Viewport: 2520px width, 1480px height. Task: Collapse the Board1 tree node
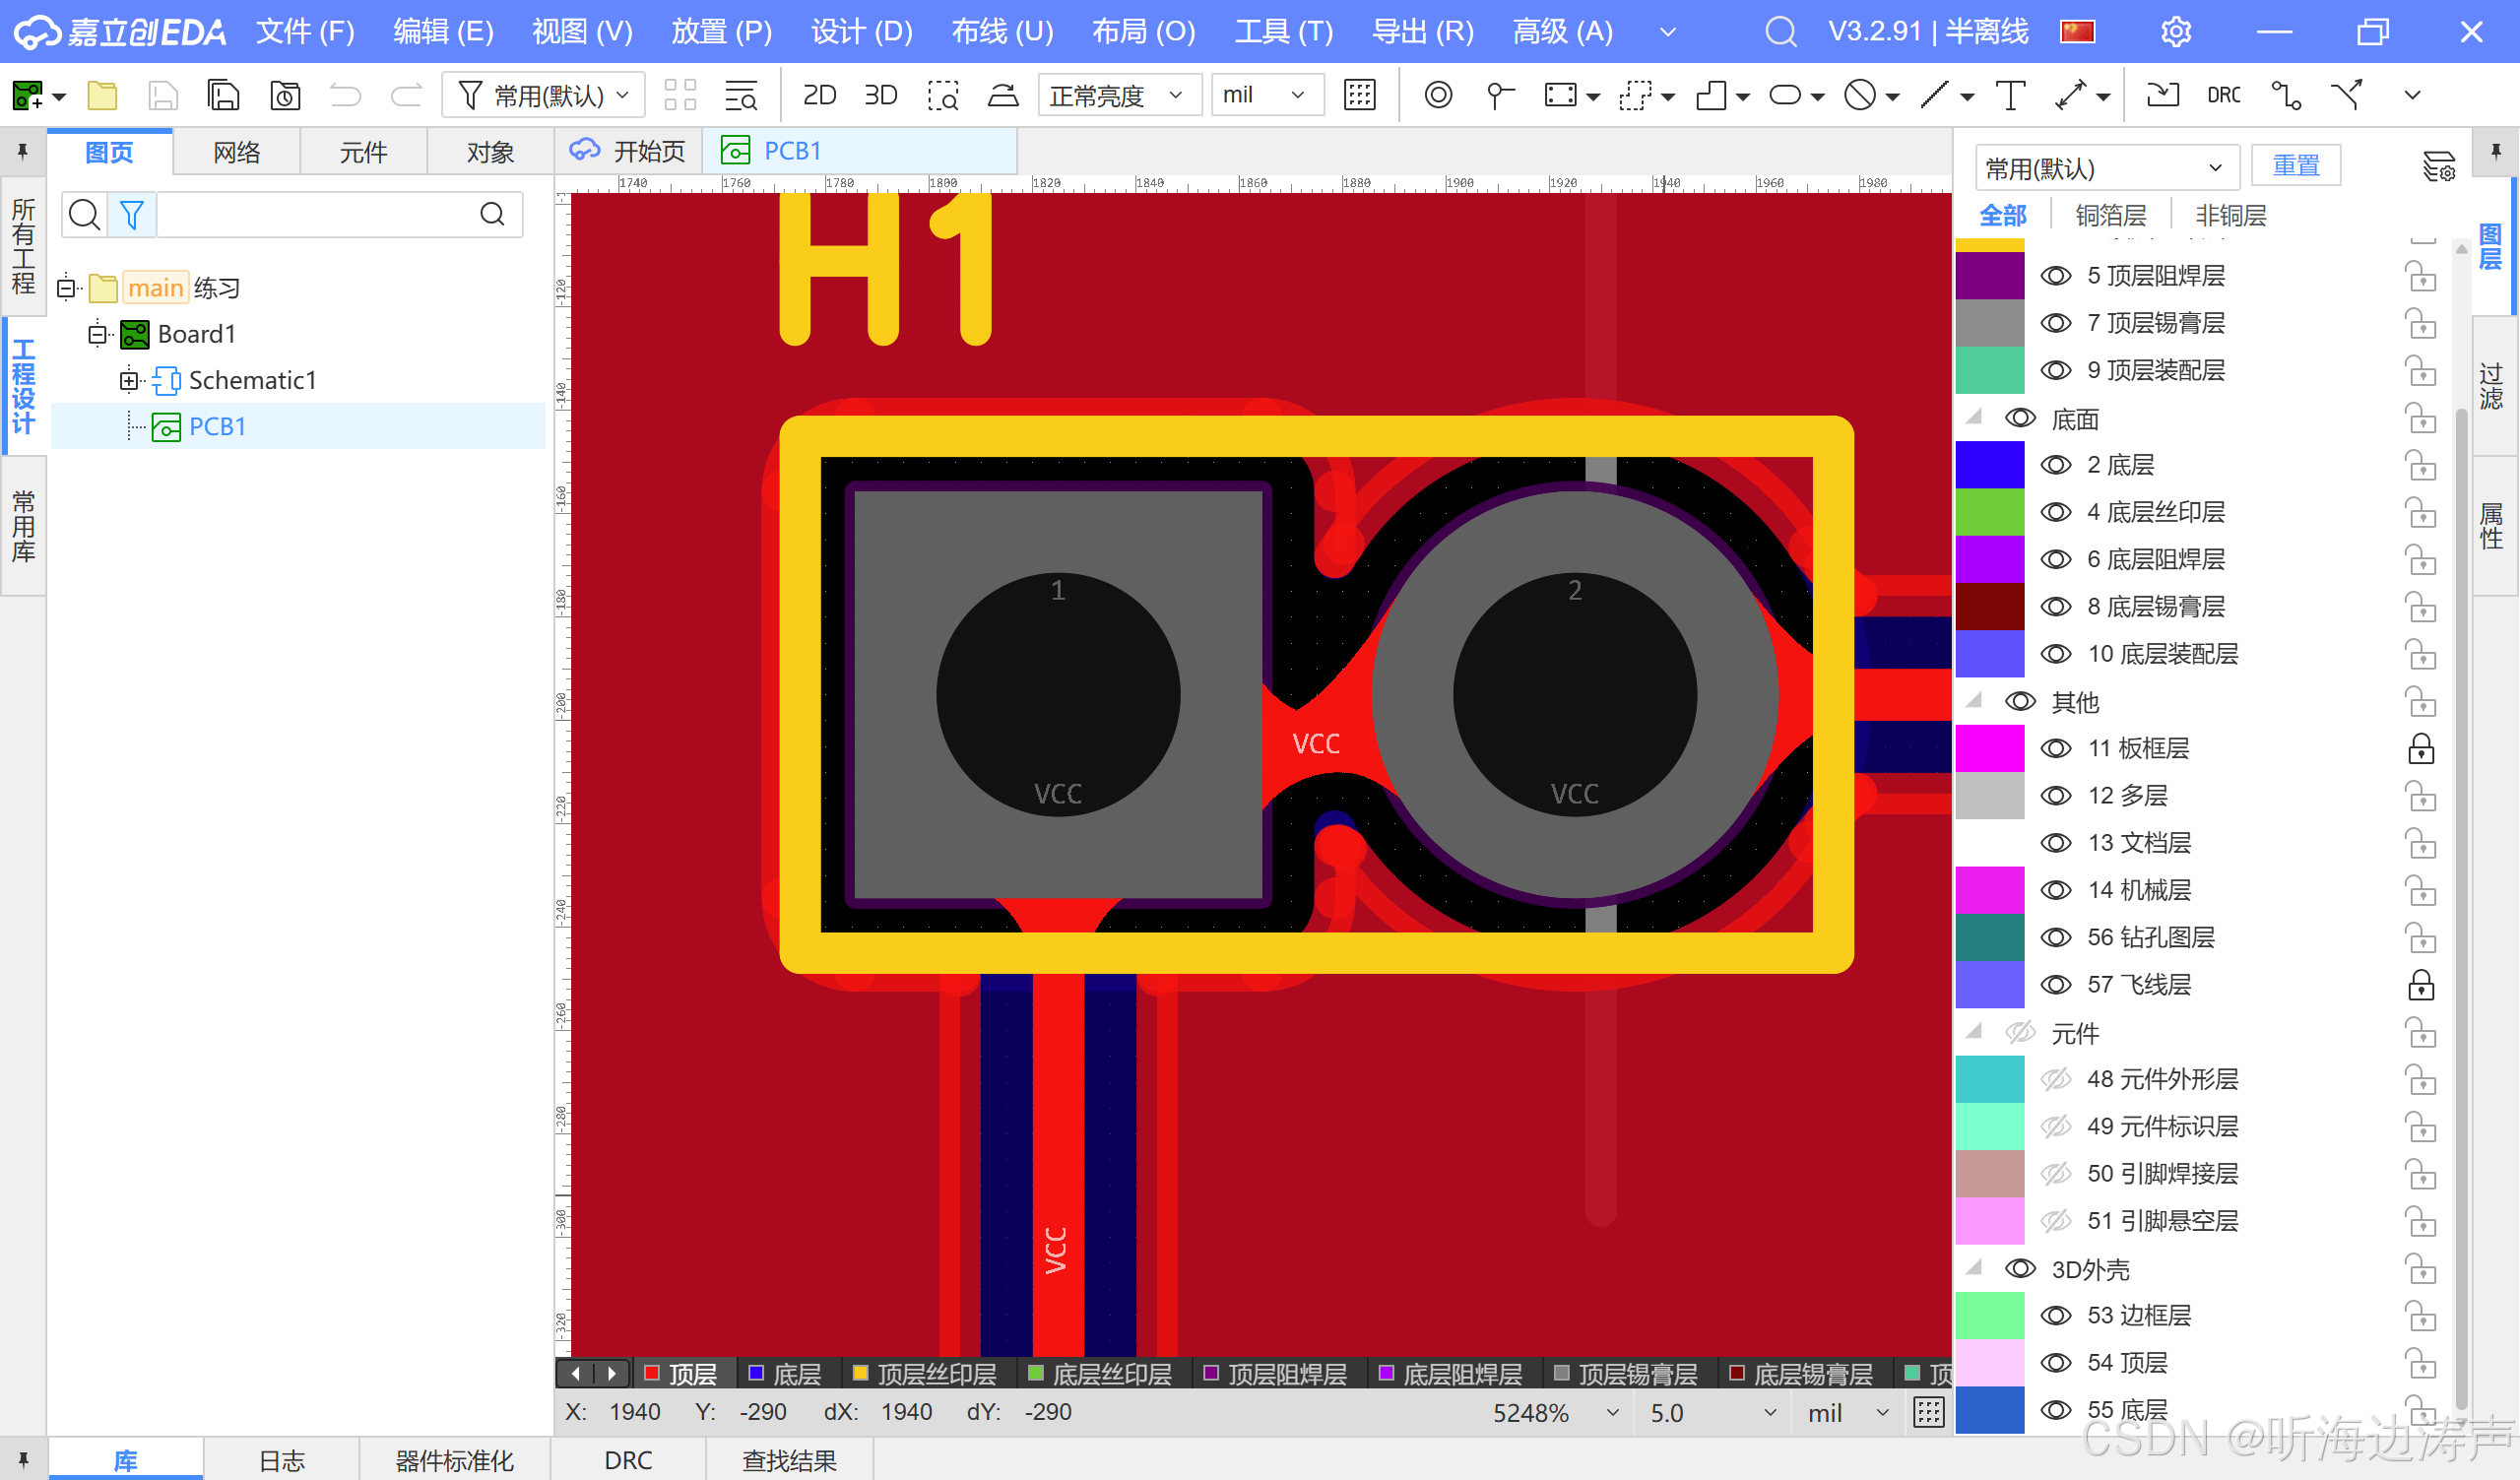(x=97, y=334)
